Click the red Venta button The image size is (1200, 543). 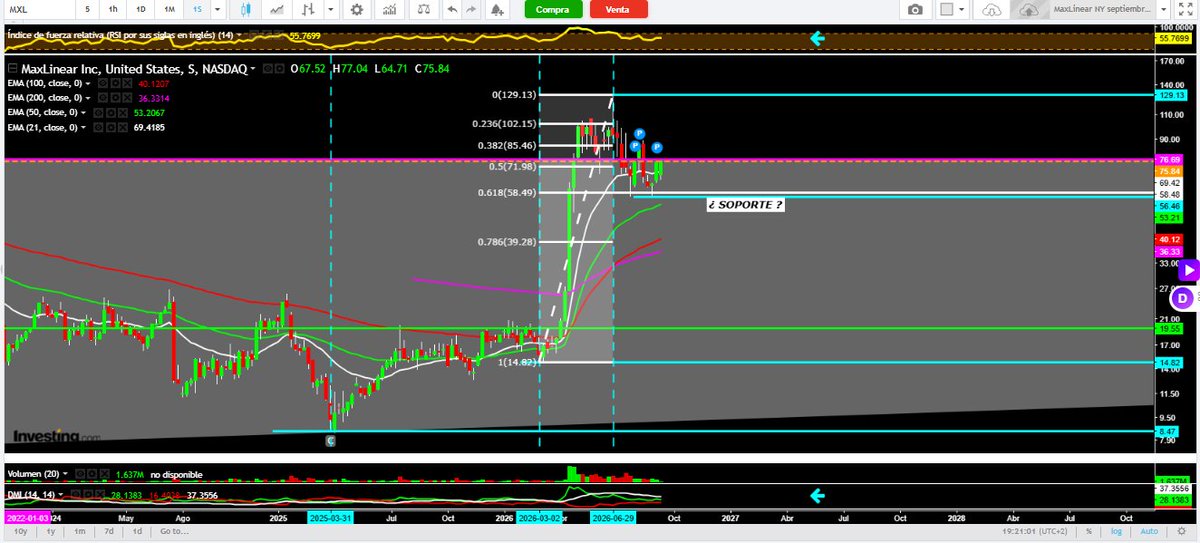tap(618, 9)
